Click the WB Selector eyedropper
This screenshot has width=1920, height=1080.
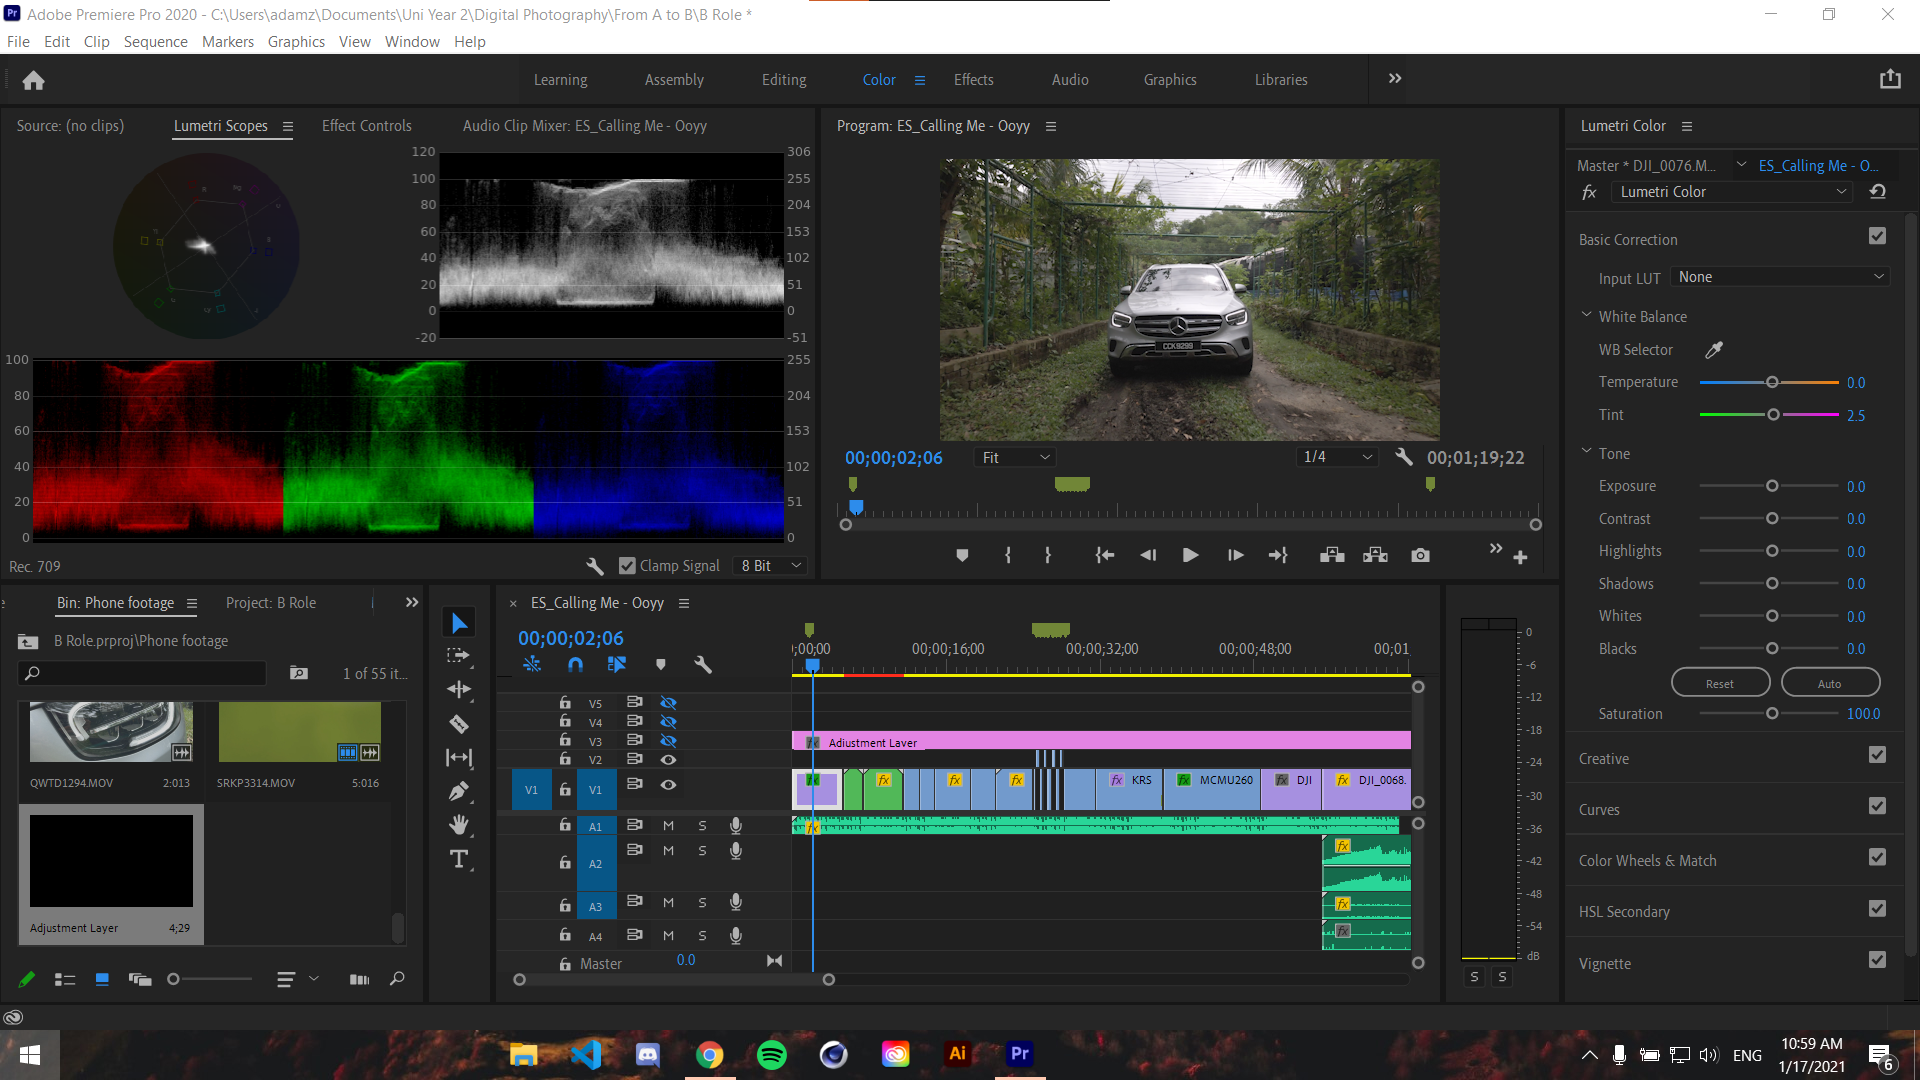[1714, 350]
